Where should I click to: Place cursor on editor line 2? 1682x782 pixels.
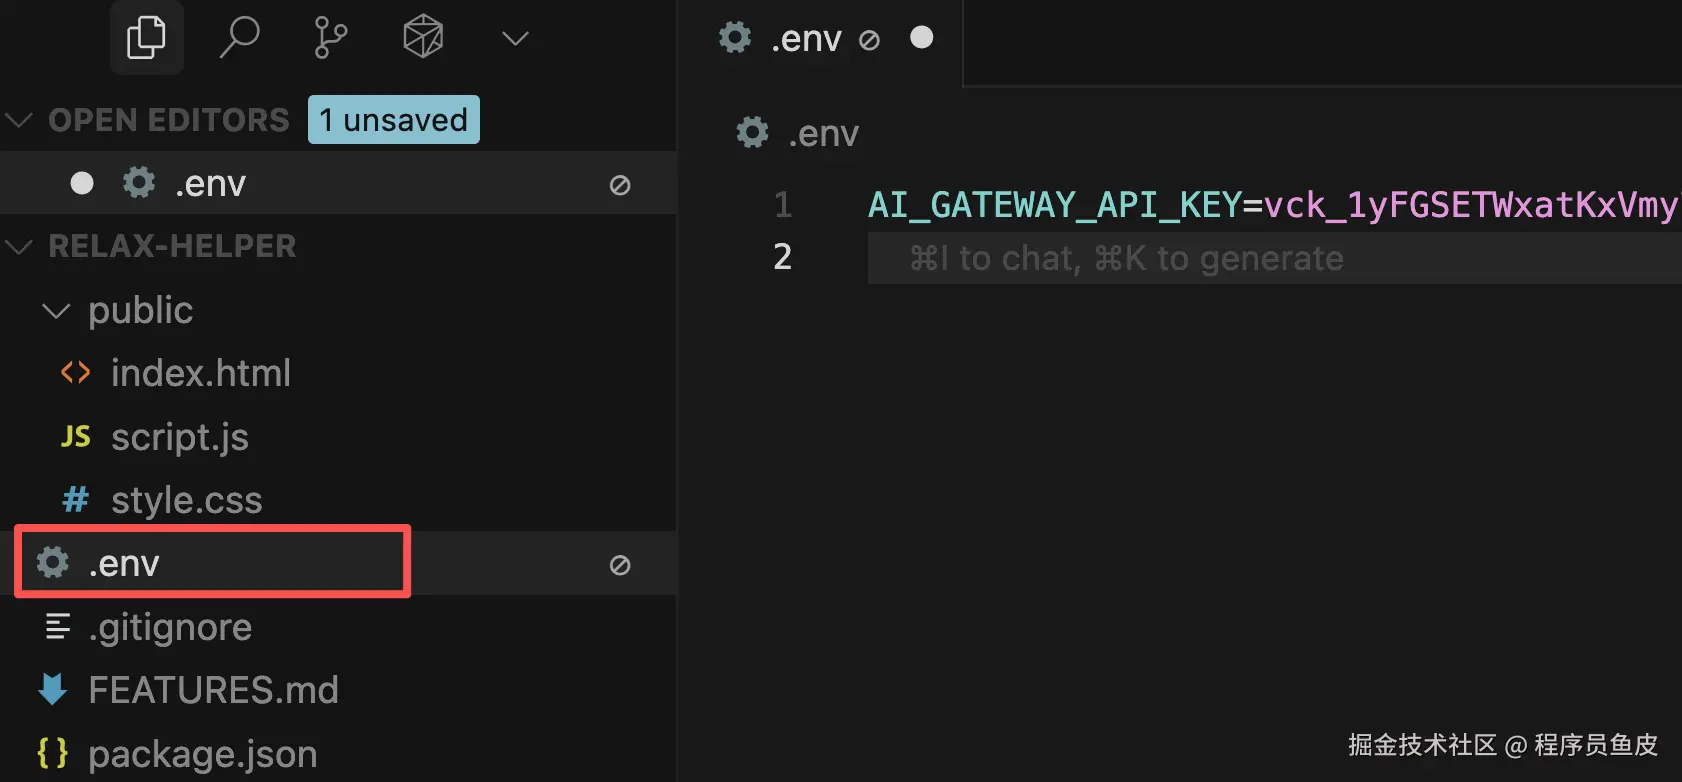point(1200,258)
